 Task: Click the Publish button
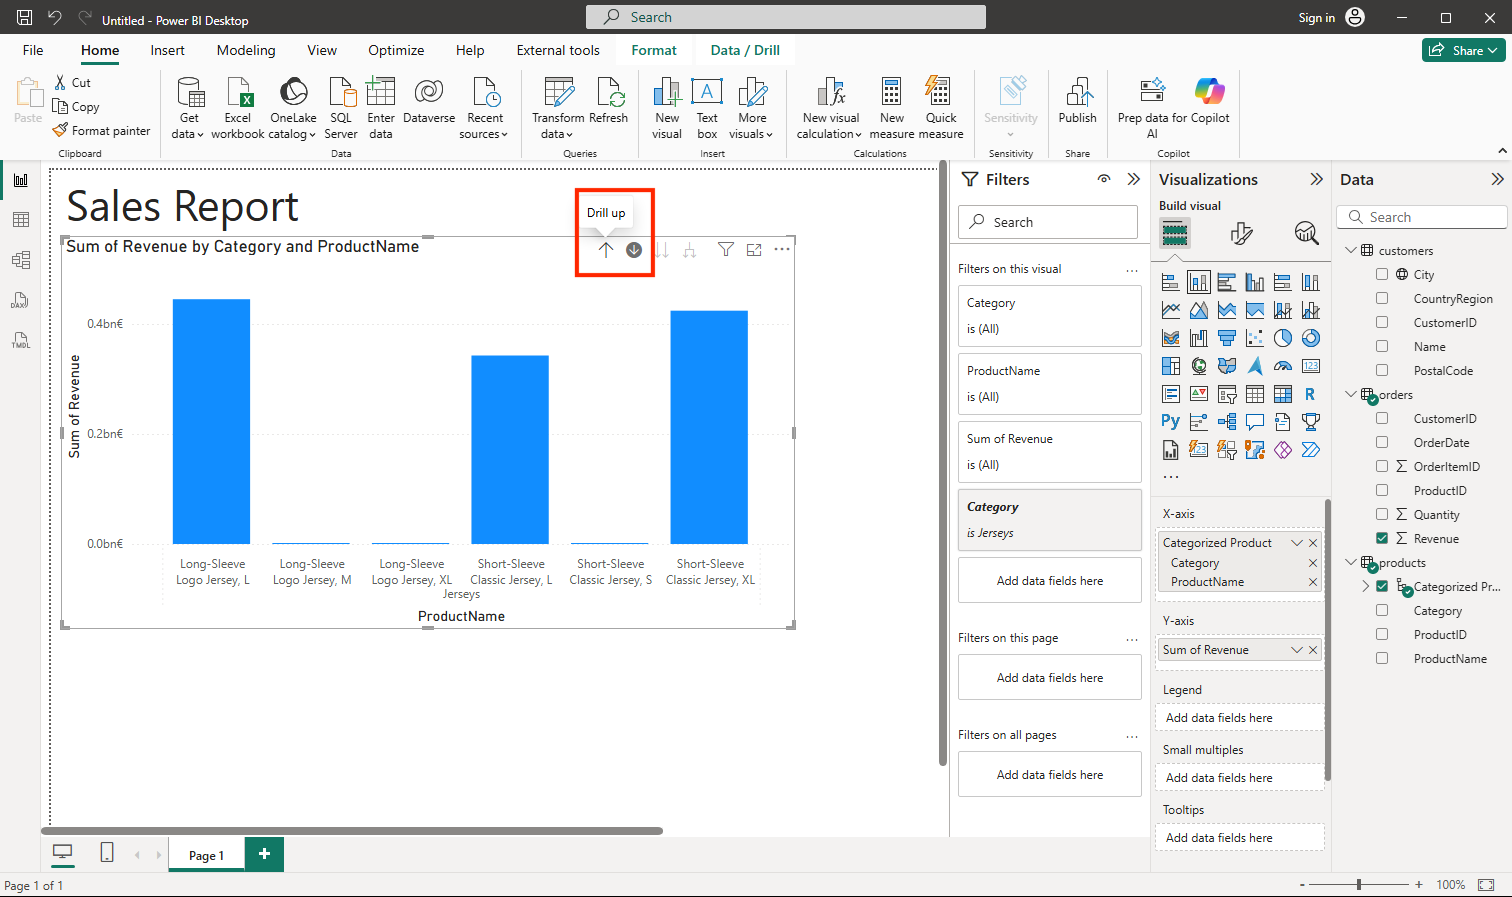coord(1077,101)
